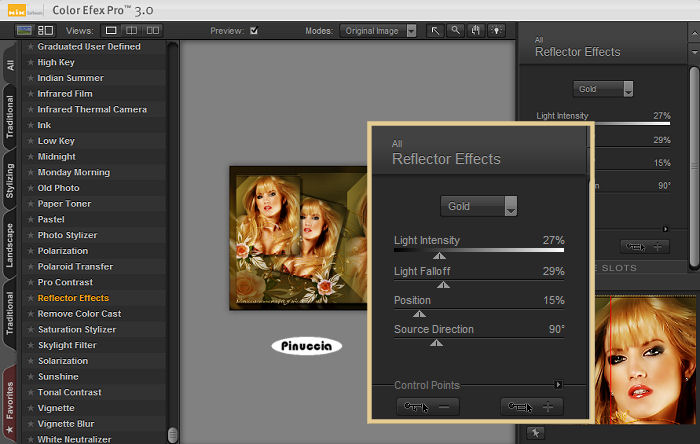Open the Landscape tab
700x444 pixels.
click(10, 245)
